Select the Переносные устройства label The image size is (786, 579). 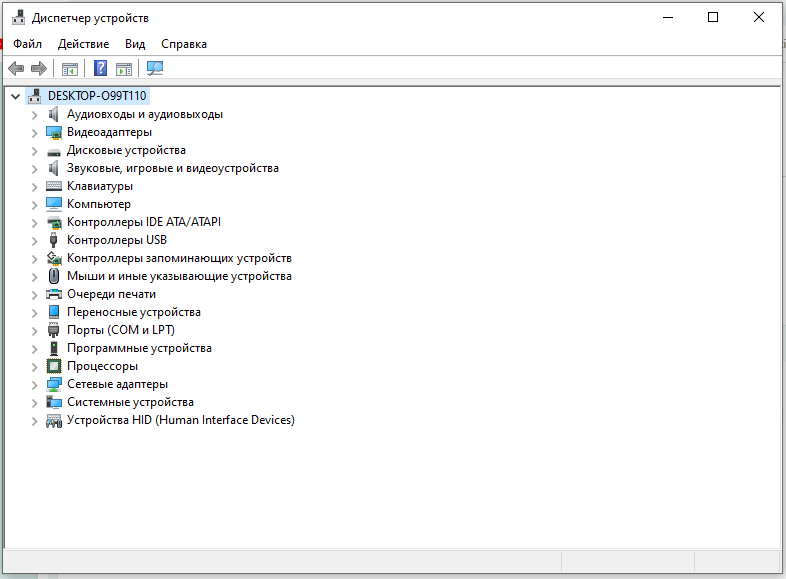(134, 312)
